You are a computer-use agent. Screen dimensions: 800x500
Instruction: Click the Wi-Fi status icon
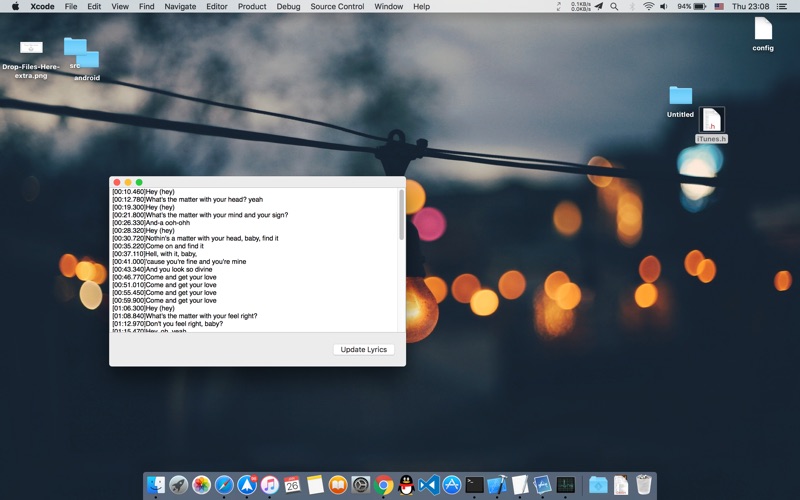coord(648,7)
